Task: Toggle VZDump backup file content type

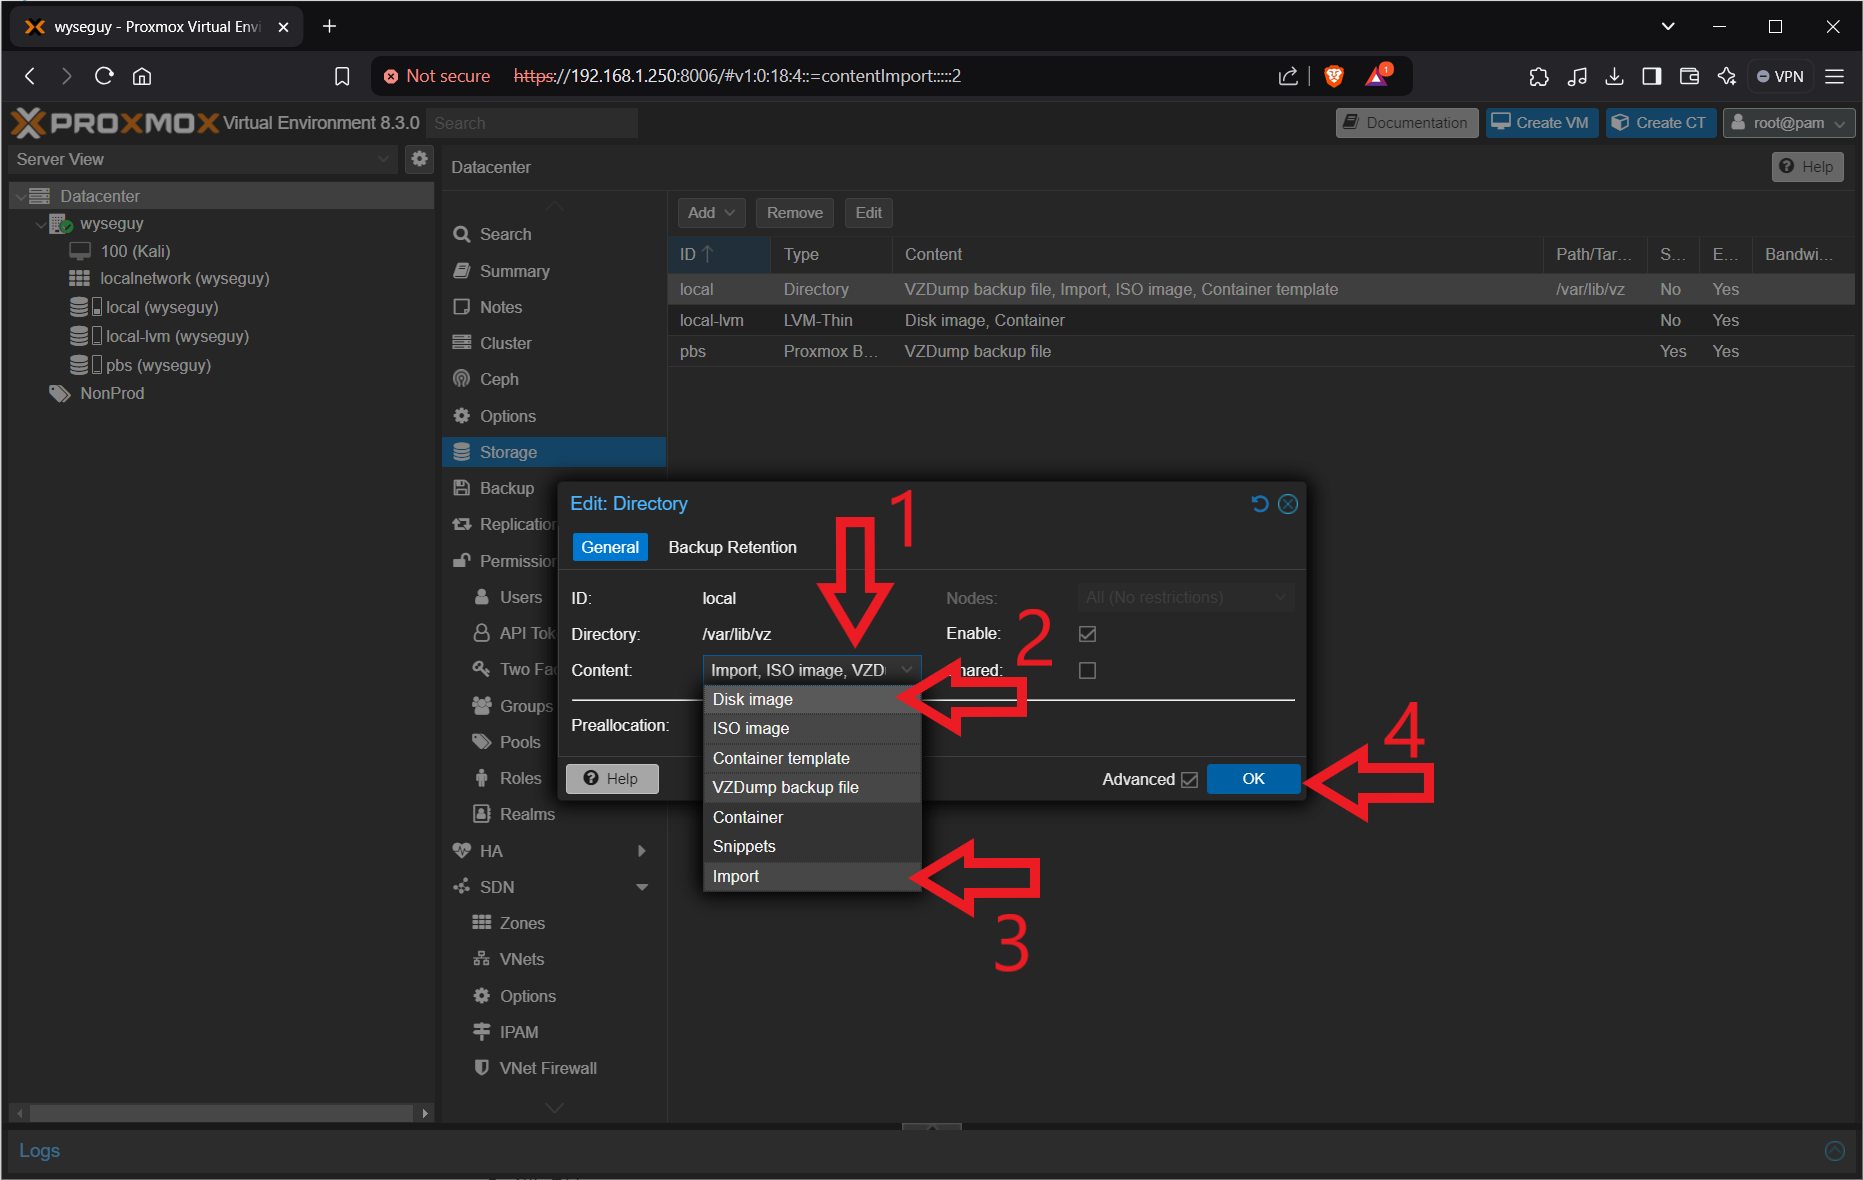Action: (811, 787)
